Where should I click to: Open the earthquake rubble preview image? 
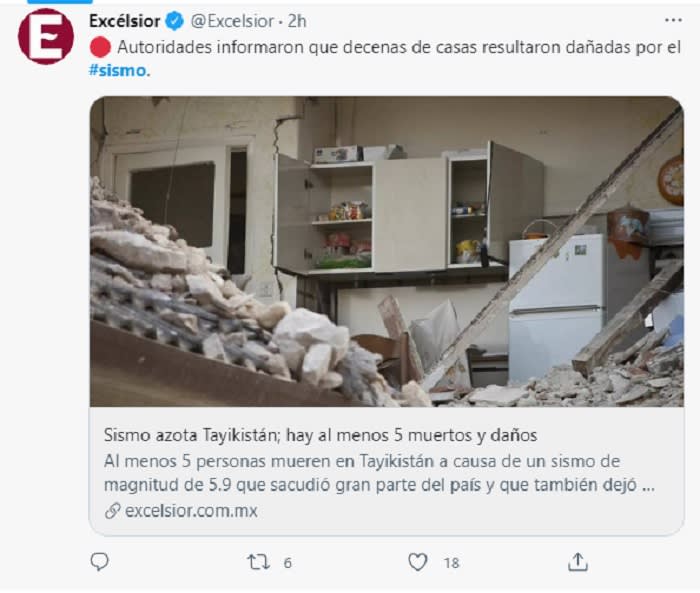point(387,251)
